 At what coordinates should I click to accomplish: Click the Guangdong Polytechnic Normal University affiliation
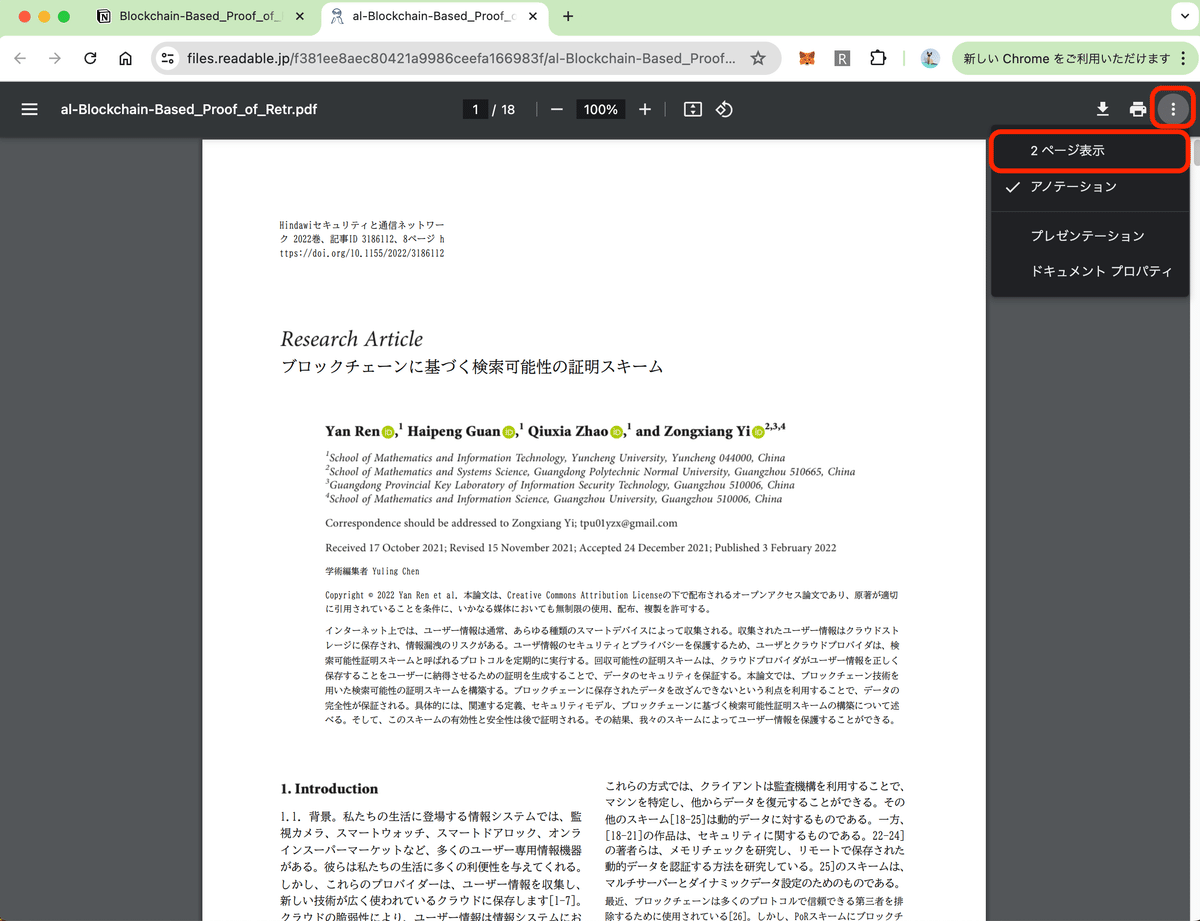coord(590,471)
